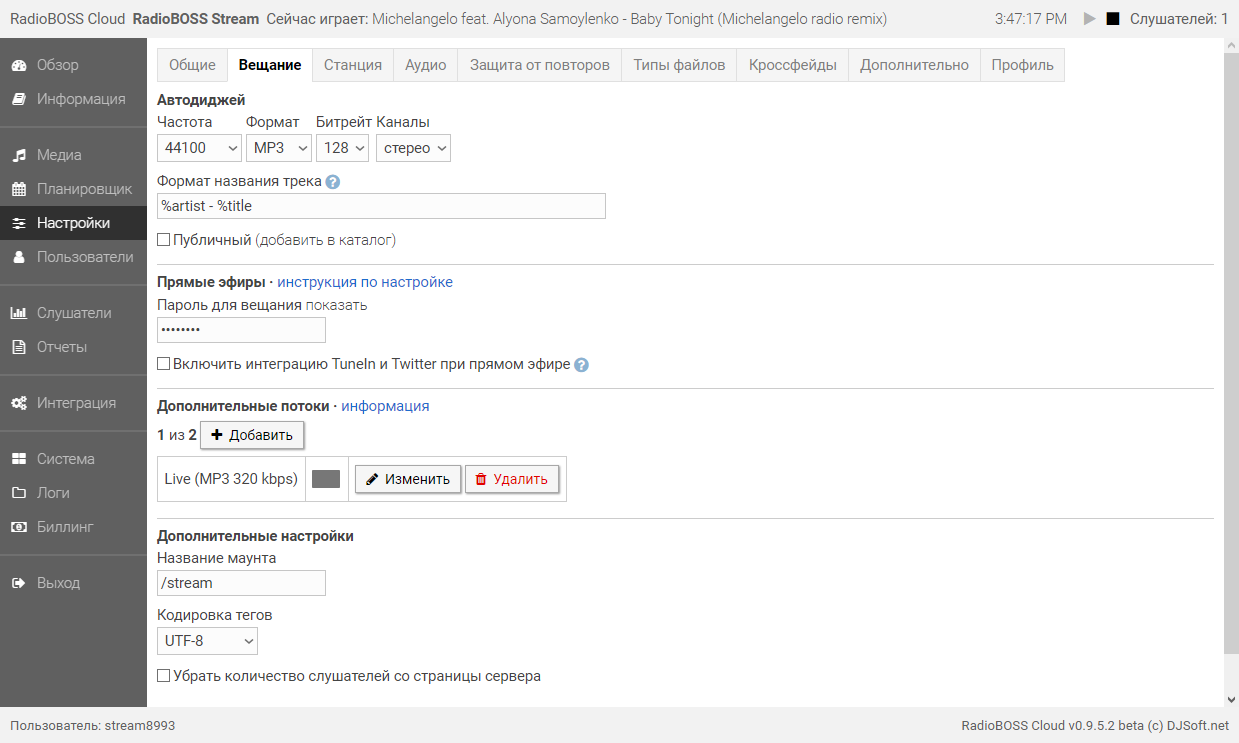This screenshot has width=1239, height=743.
Task: Open the инструкция по настройке link
Action: pos(365,282)
